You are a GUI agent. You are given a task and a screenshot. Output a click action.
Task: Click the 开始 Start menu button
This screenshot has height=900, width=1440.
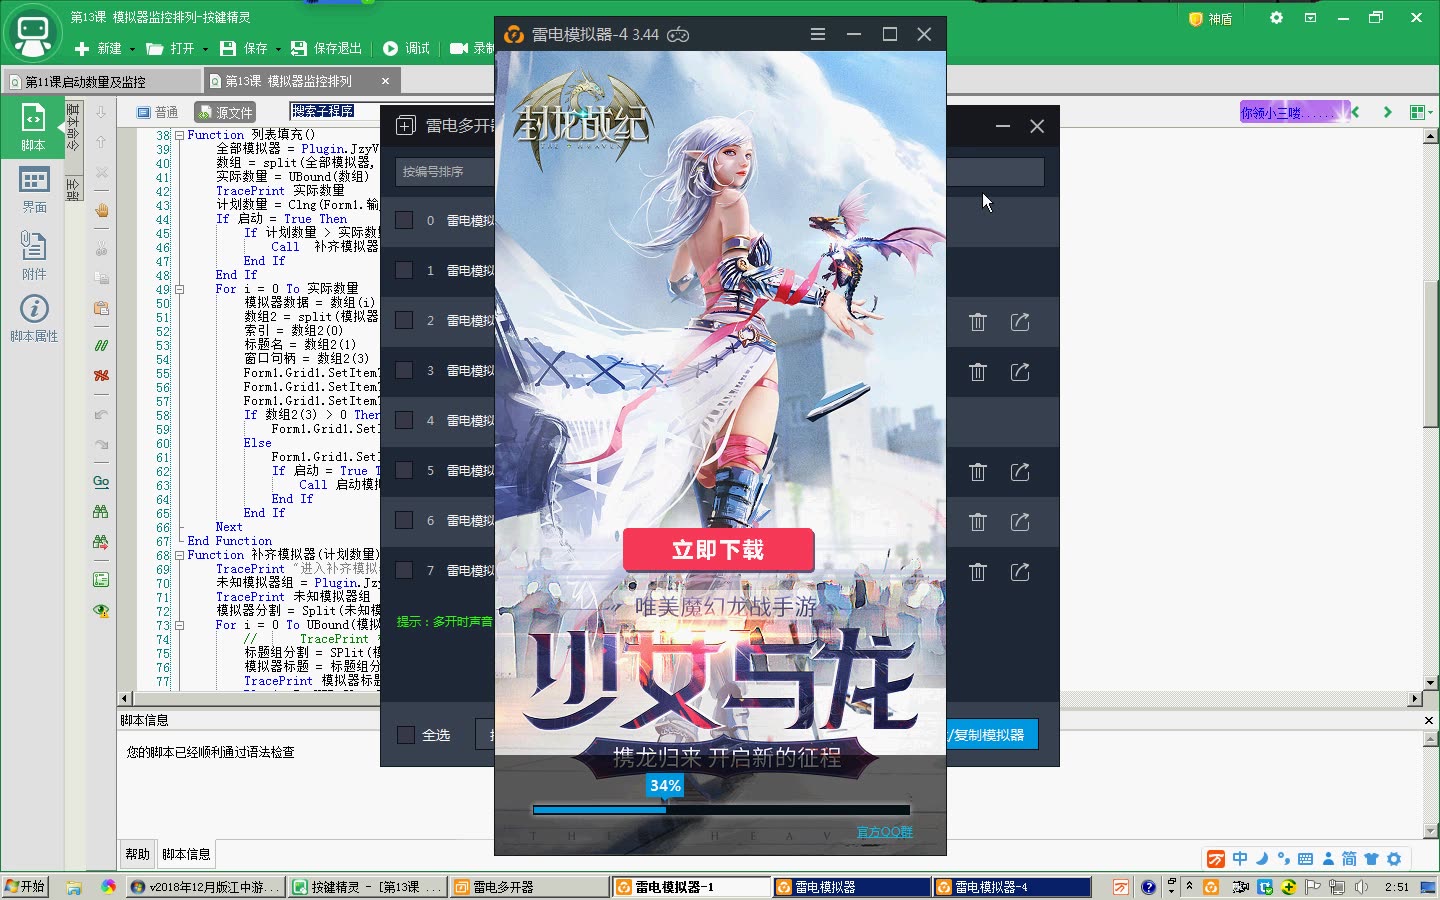(x=25, y=887)
